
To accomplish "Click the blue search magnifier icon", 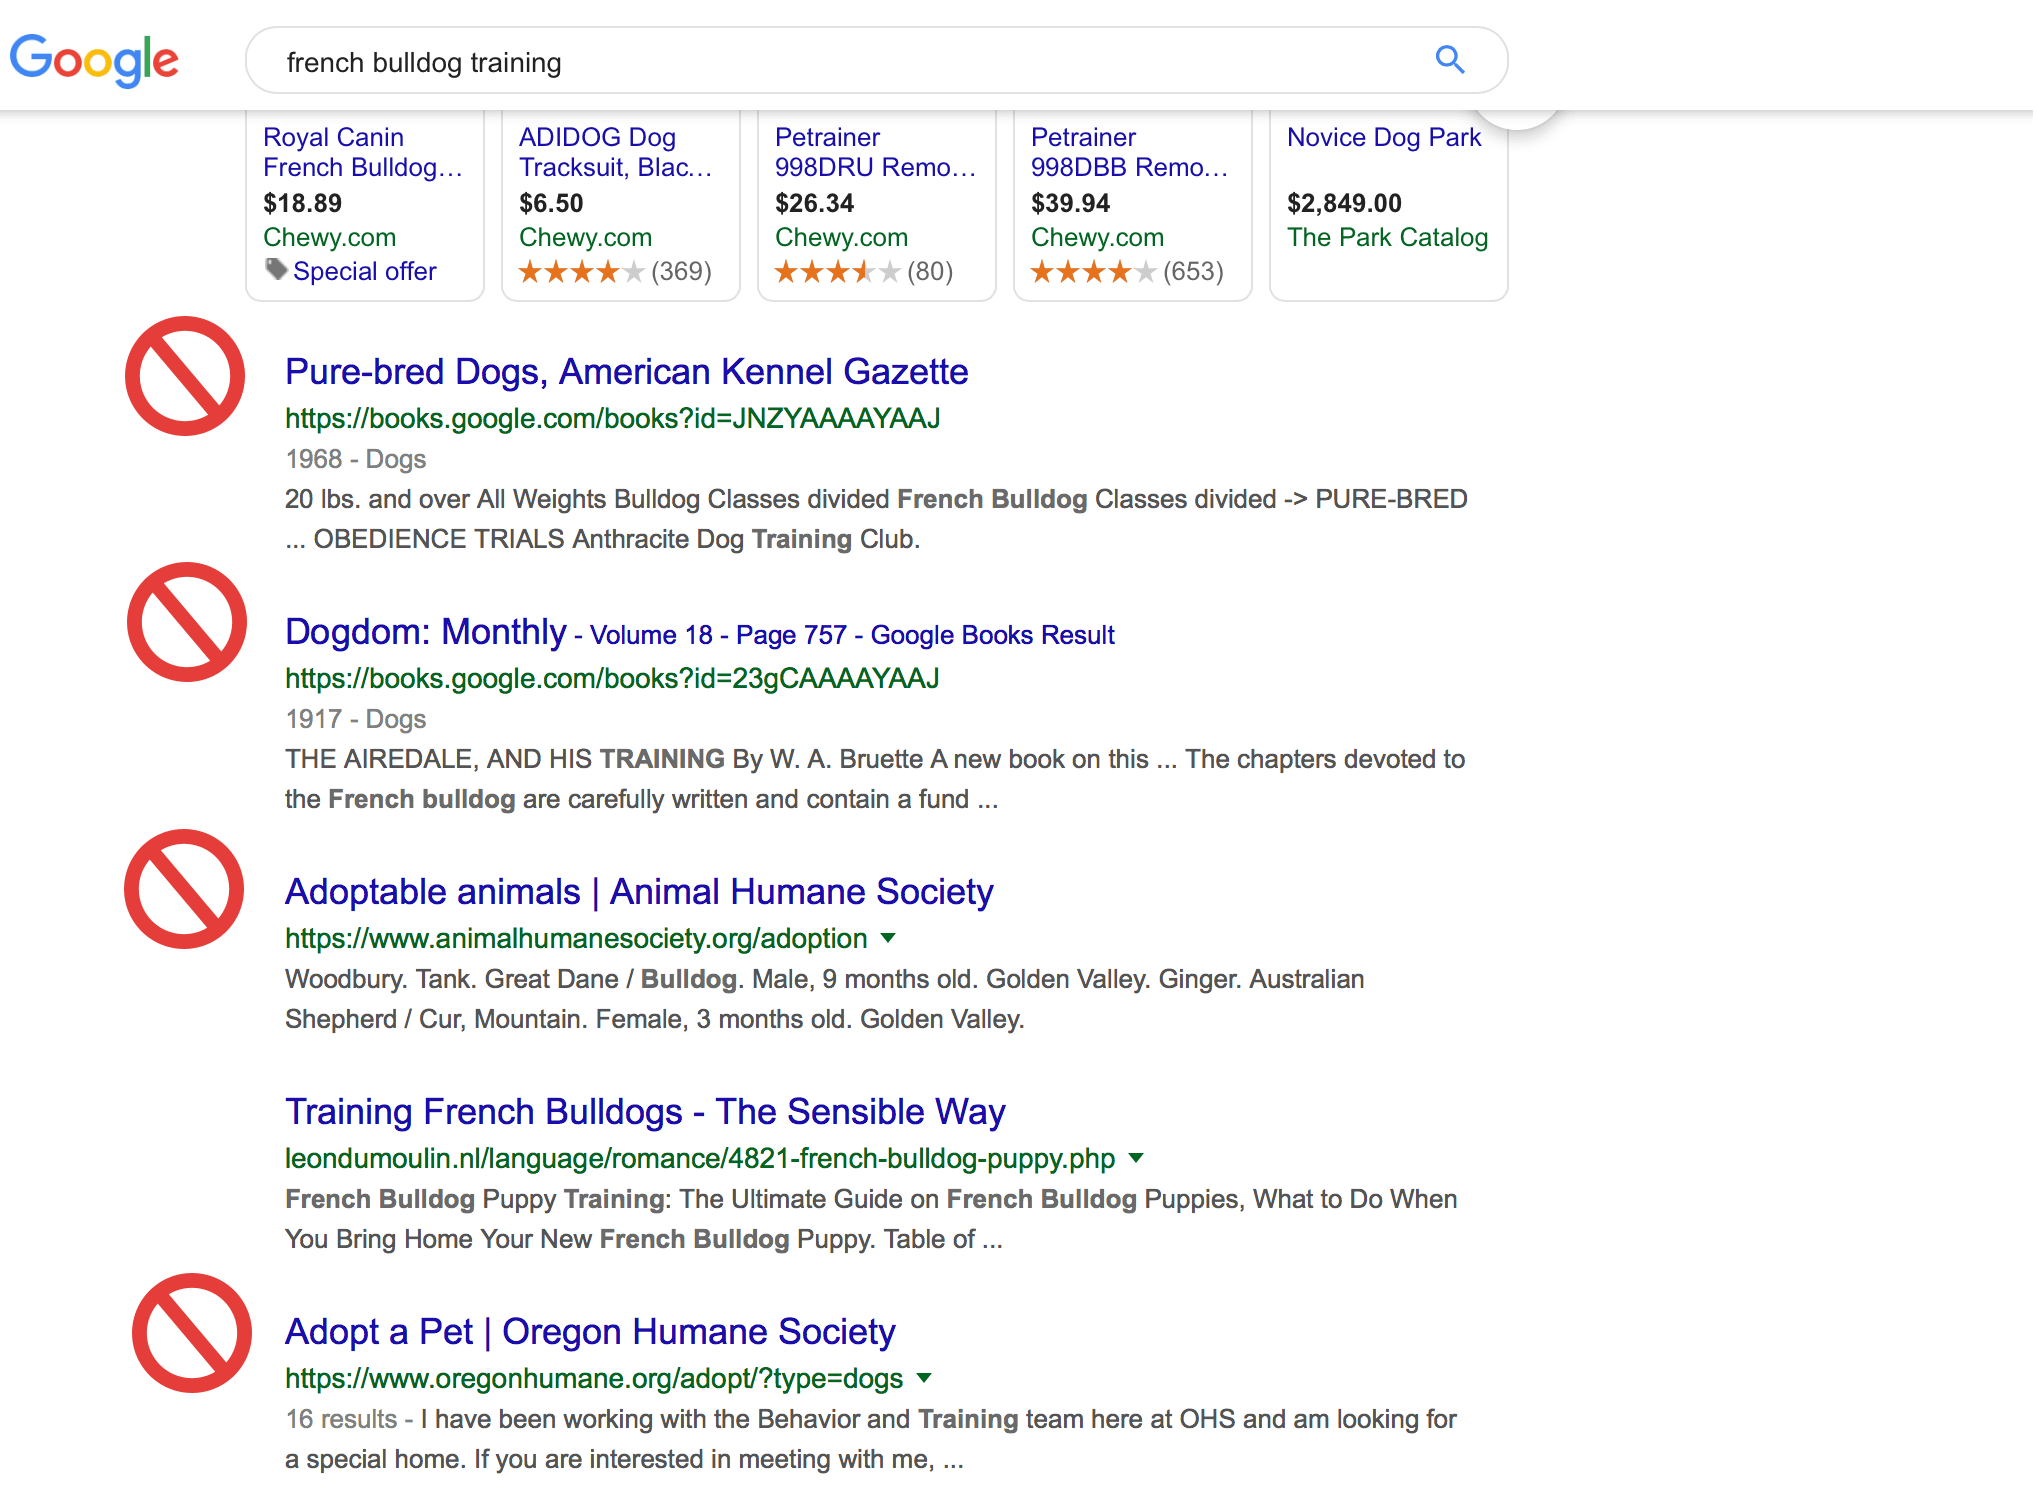I will tap(1449, 60).
